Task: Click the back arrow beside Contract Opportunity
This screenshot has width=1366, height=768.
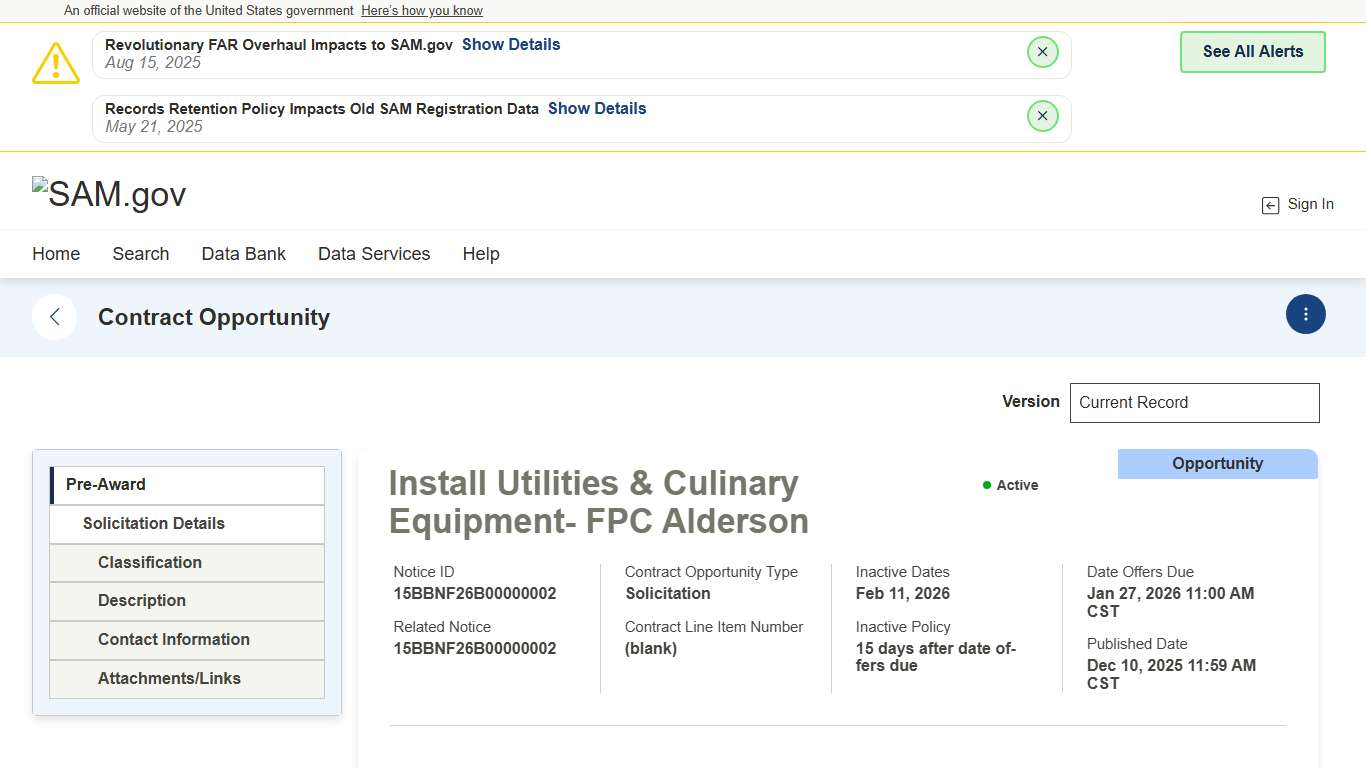Action: click(x=55, y=317)
